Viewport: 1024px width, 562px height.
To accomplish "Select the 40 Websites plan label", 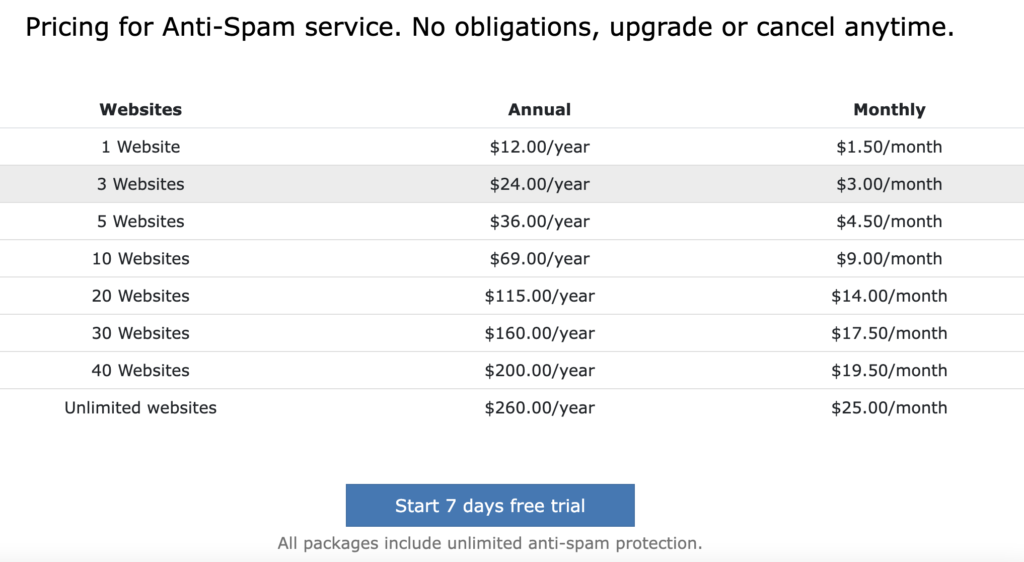I will [140, 370].
